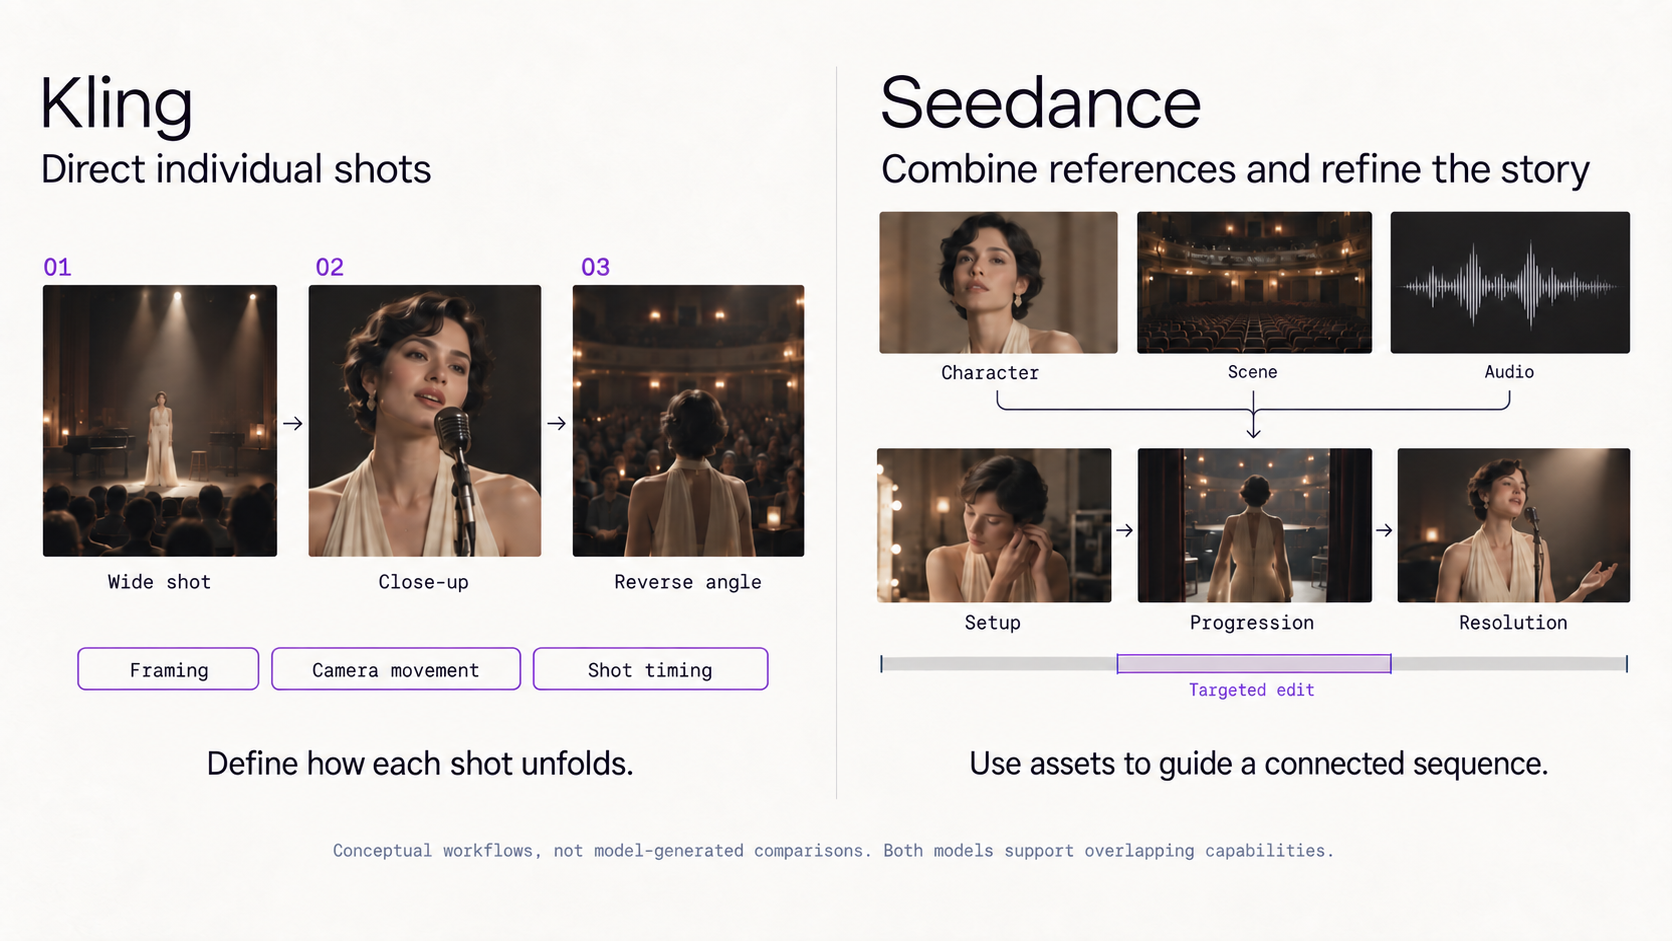Click the 'Resolution' caption
This screenshot has width=1672, height=941.
pos(1513,623)
